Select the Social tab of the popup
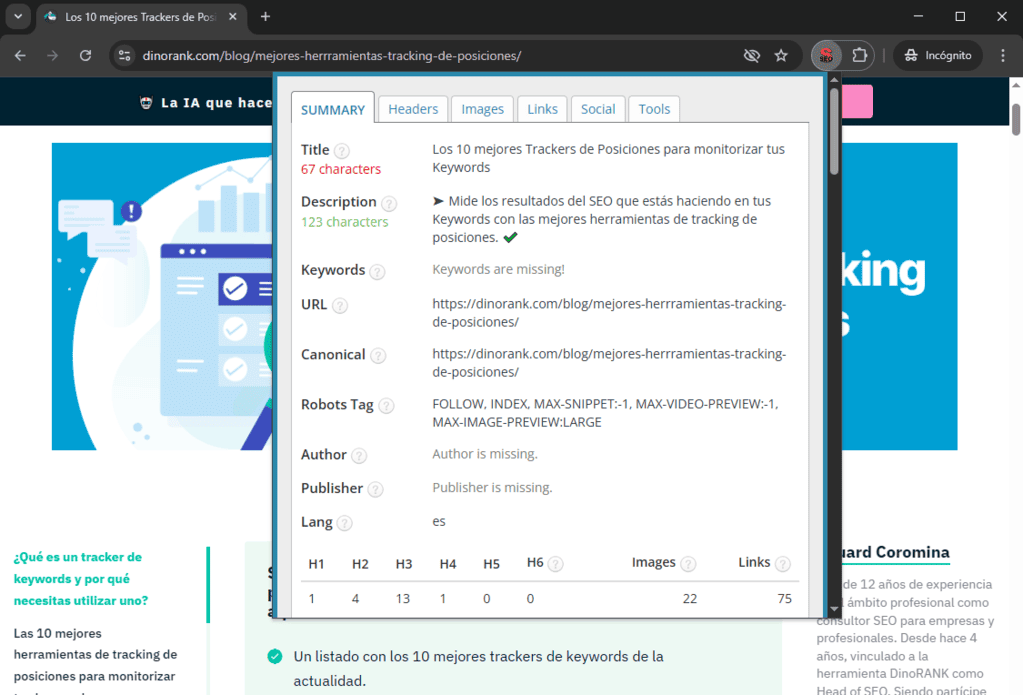The width and height of the screenshot is (1023, 695). point(597,108)
